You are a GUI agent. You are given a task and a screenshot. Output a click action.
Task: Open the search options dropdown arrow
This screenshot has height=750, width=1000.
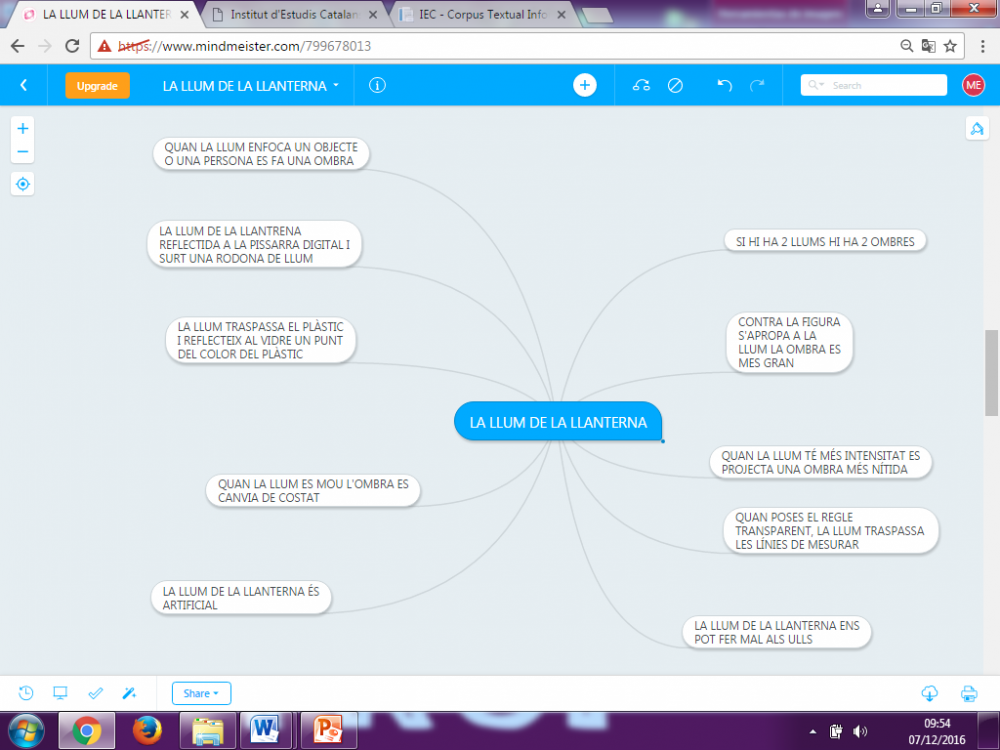pyautogui.click(x=818, y=86)
